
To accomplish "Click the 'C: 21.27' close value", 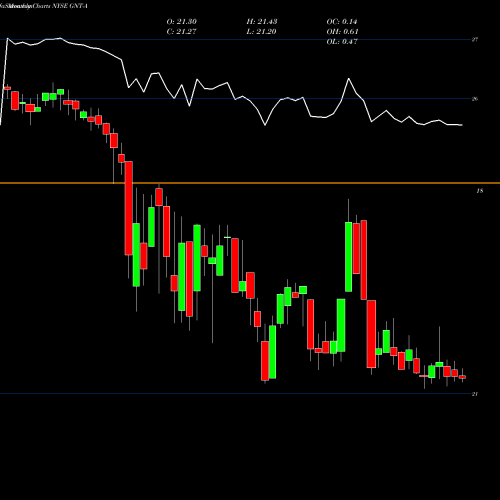I will [x=182, y=32].
